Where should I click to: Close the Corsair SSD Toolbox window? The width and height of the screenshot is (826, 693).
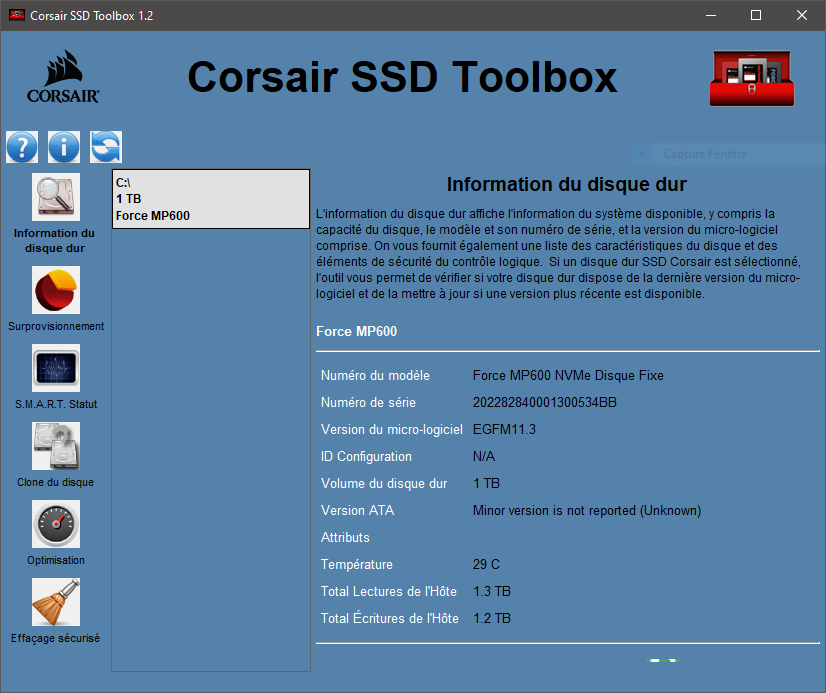[802, 15]
